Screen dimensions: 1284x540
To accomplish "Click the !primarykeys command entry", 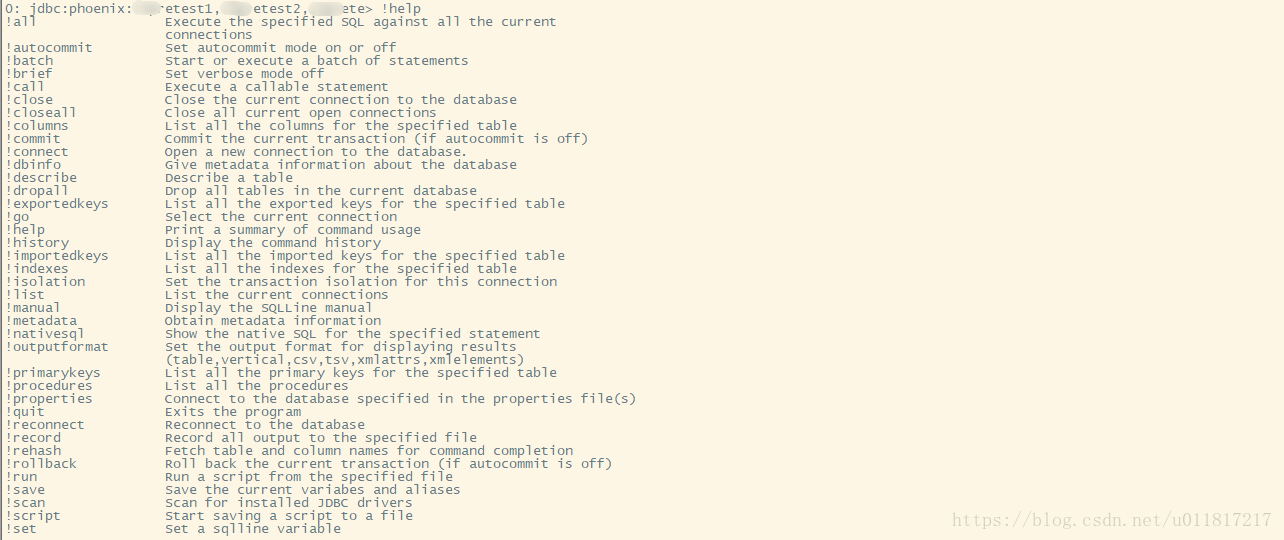I will tap(53, 372).
